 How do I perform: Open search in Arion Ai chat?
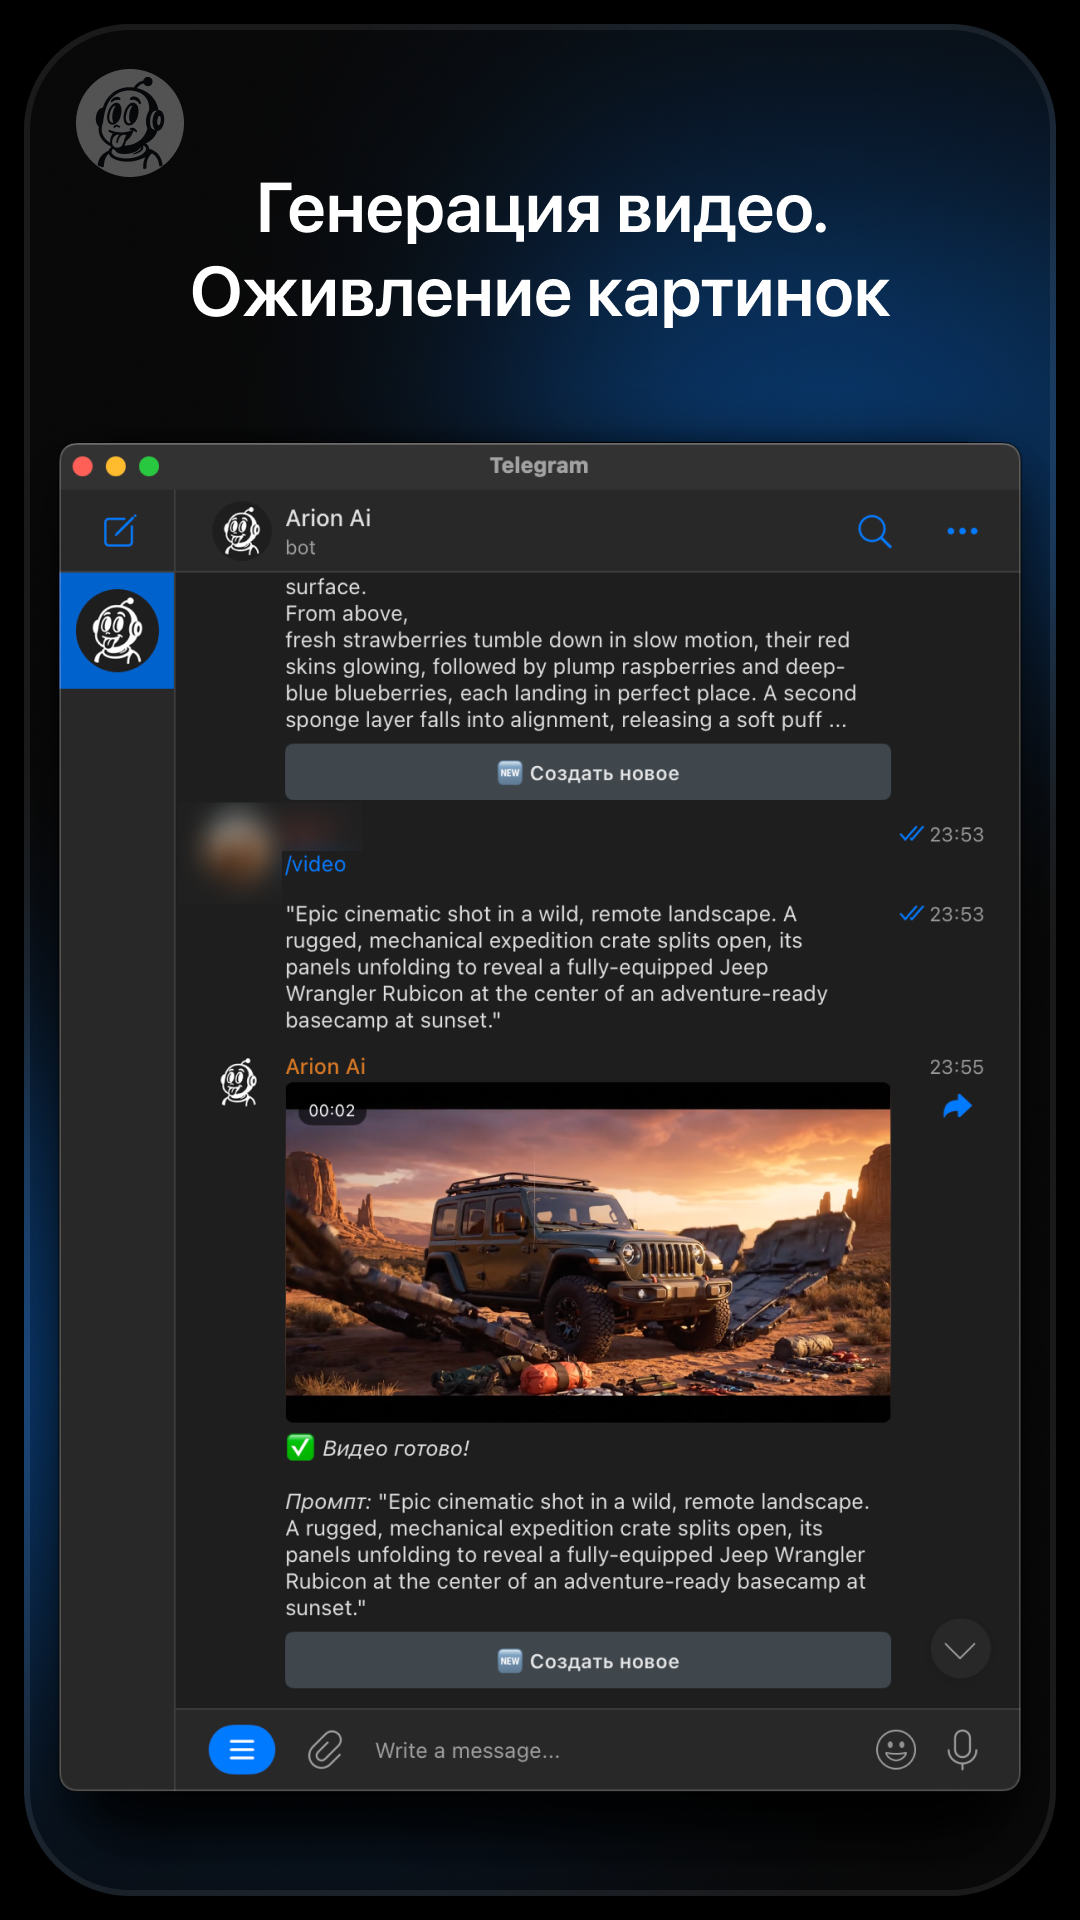[x=874, y=531]
